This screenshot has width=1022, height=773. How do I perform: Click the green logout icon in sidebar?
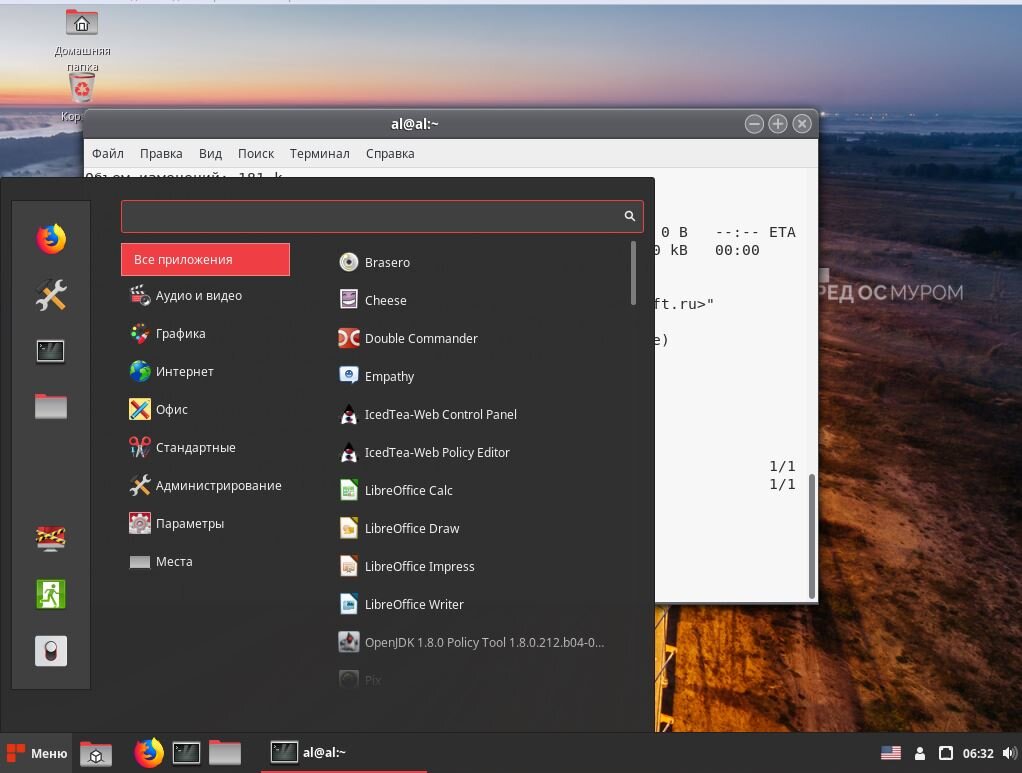tap(51, 594)
